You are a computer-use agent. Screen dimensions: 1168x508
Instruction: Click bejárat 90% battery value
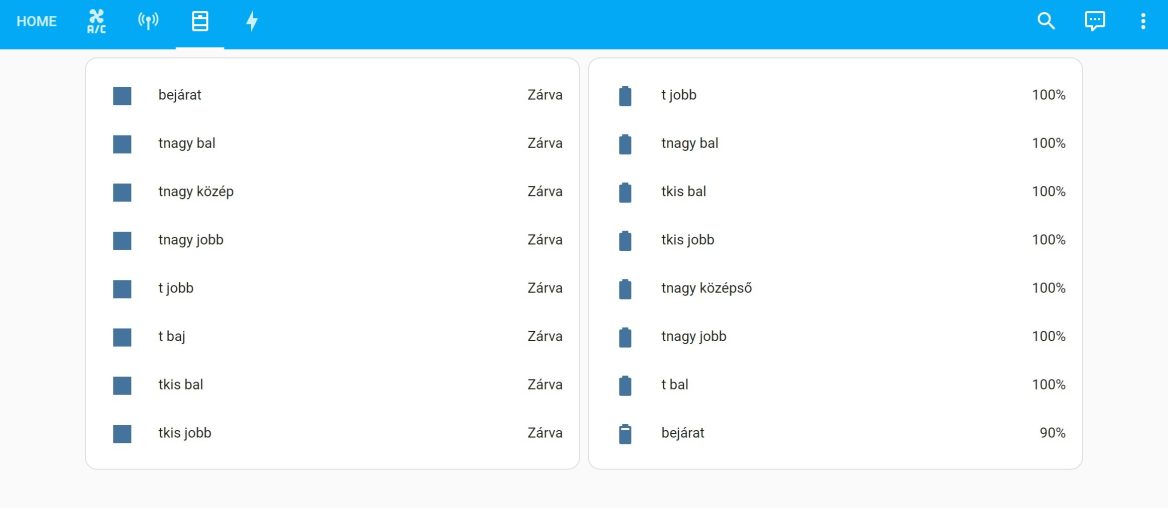[1052, 433]
